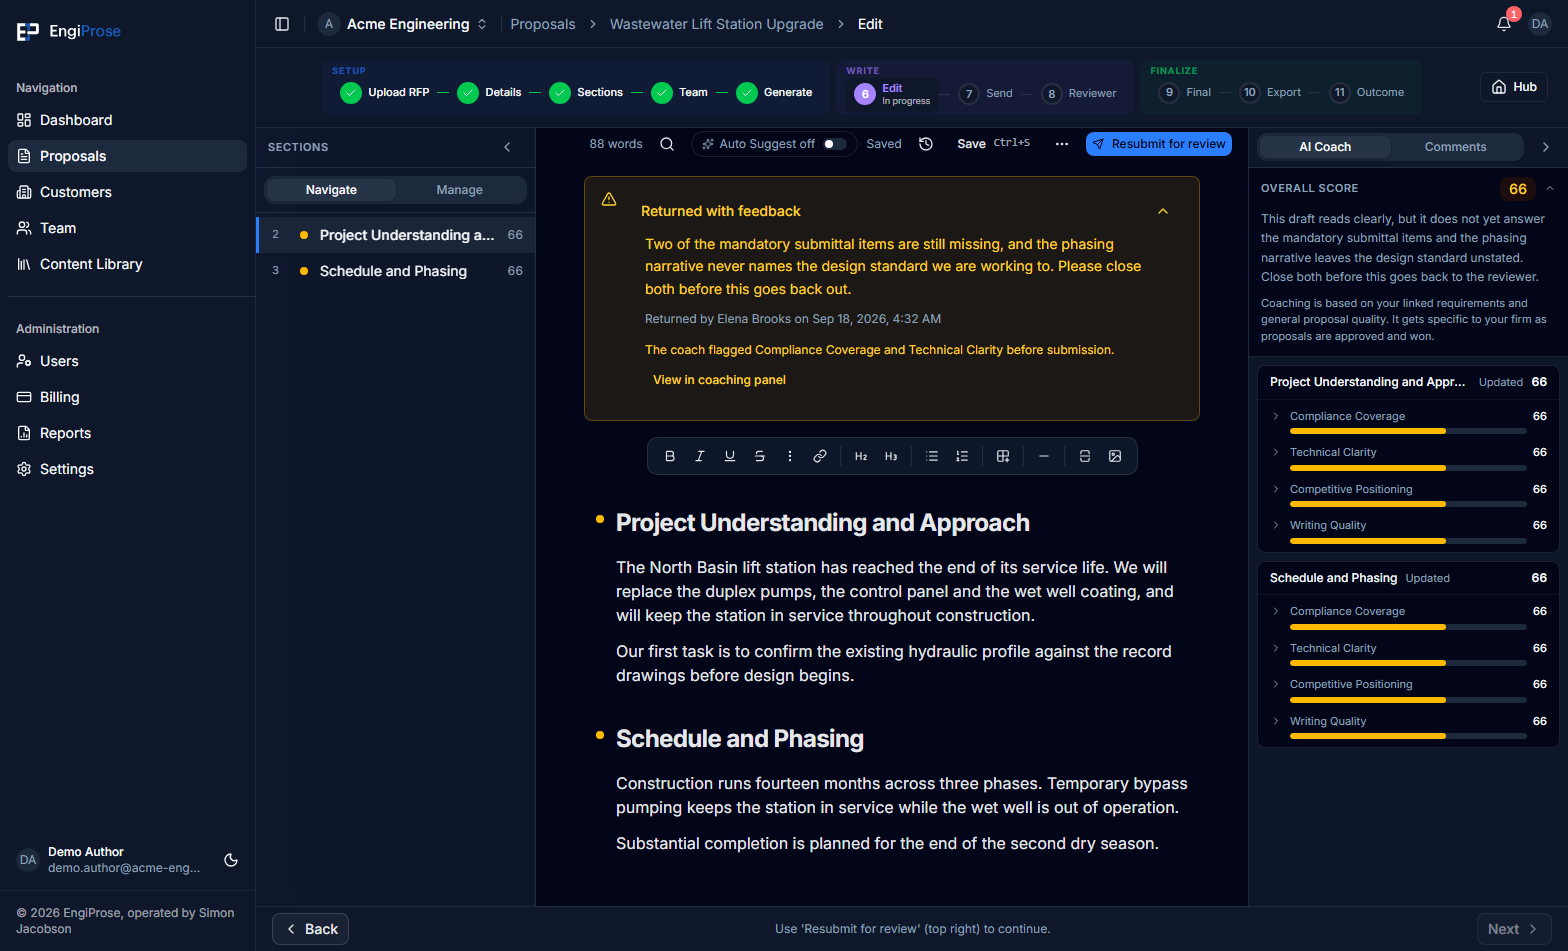Go to step 8 Reviewer
This screenshot has width=1568, height=951.
tap(1079, 94)
